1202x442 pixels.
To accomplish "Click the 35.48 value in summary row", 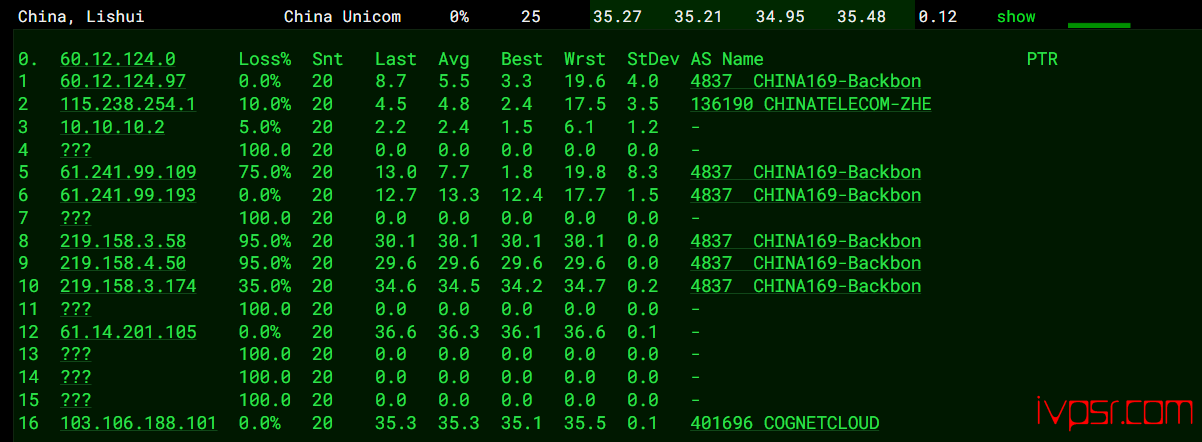I will click(x=863, y=16).
